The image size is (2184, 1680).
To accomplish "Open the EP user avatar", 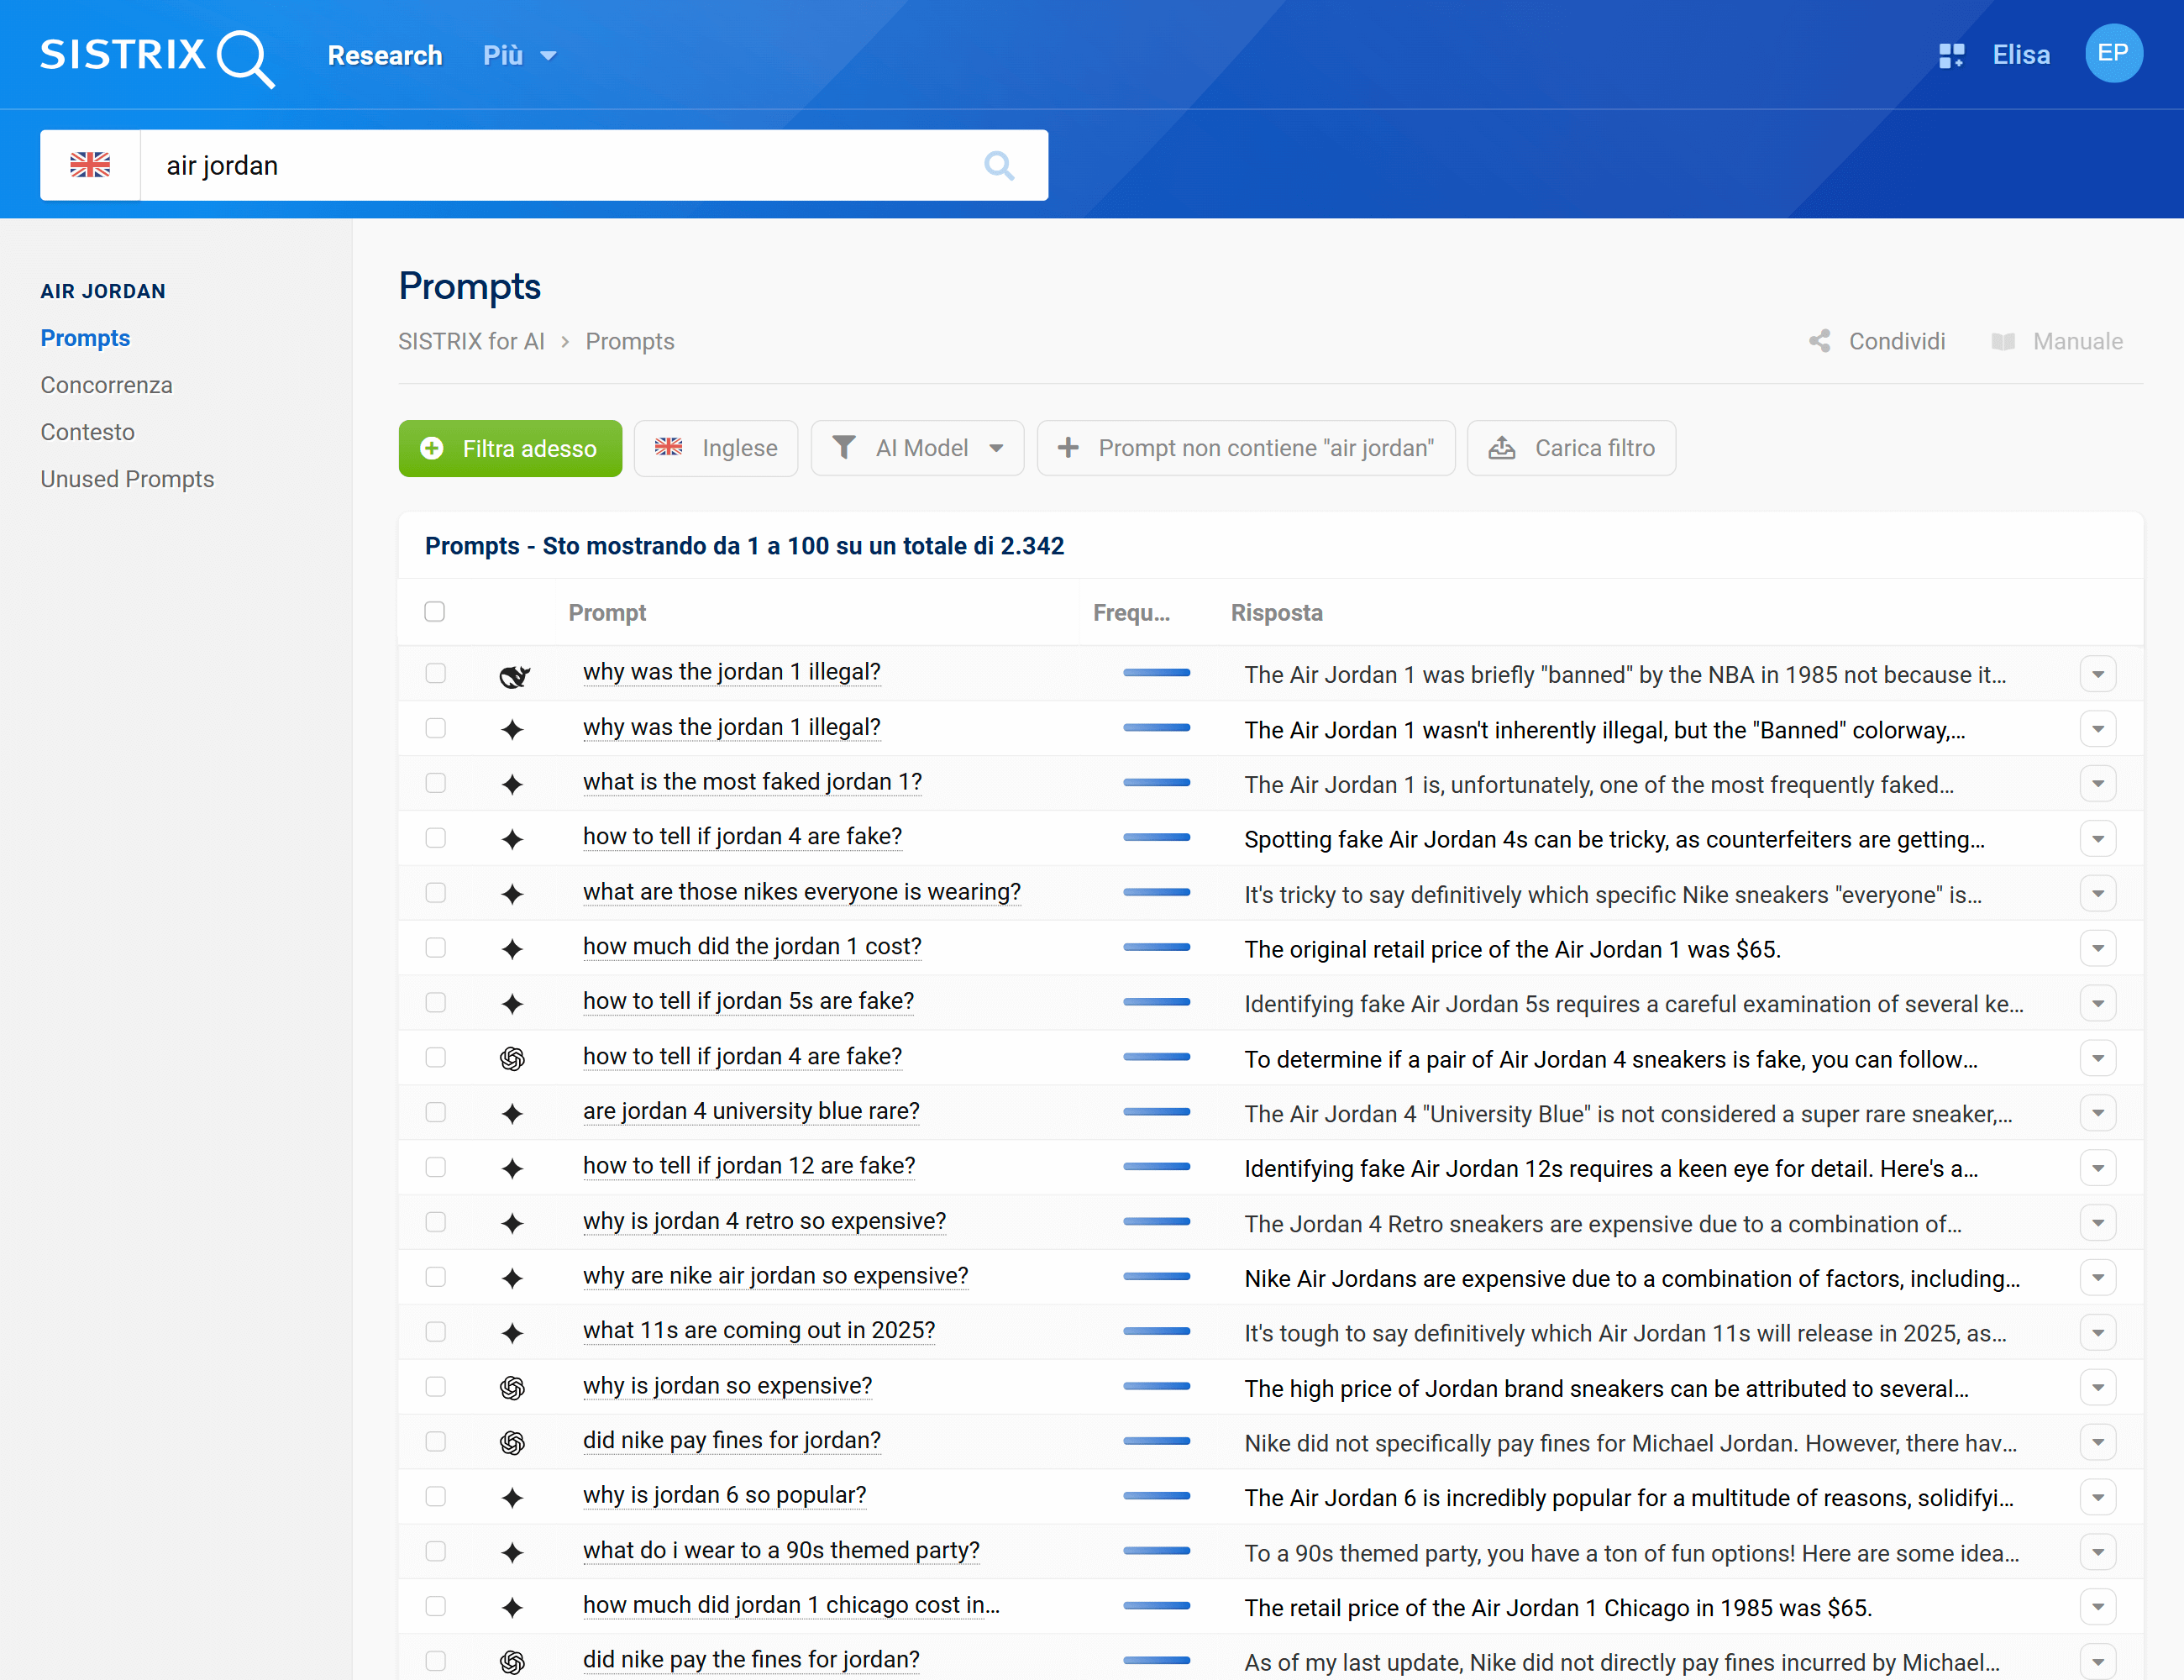I will pyautogui.click(x=2113, y=54).
